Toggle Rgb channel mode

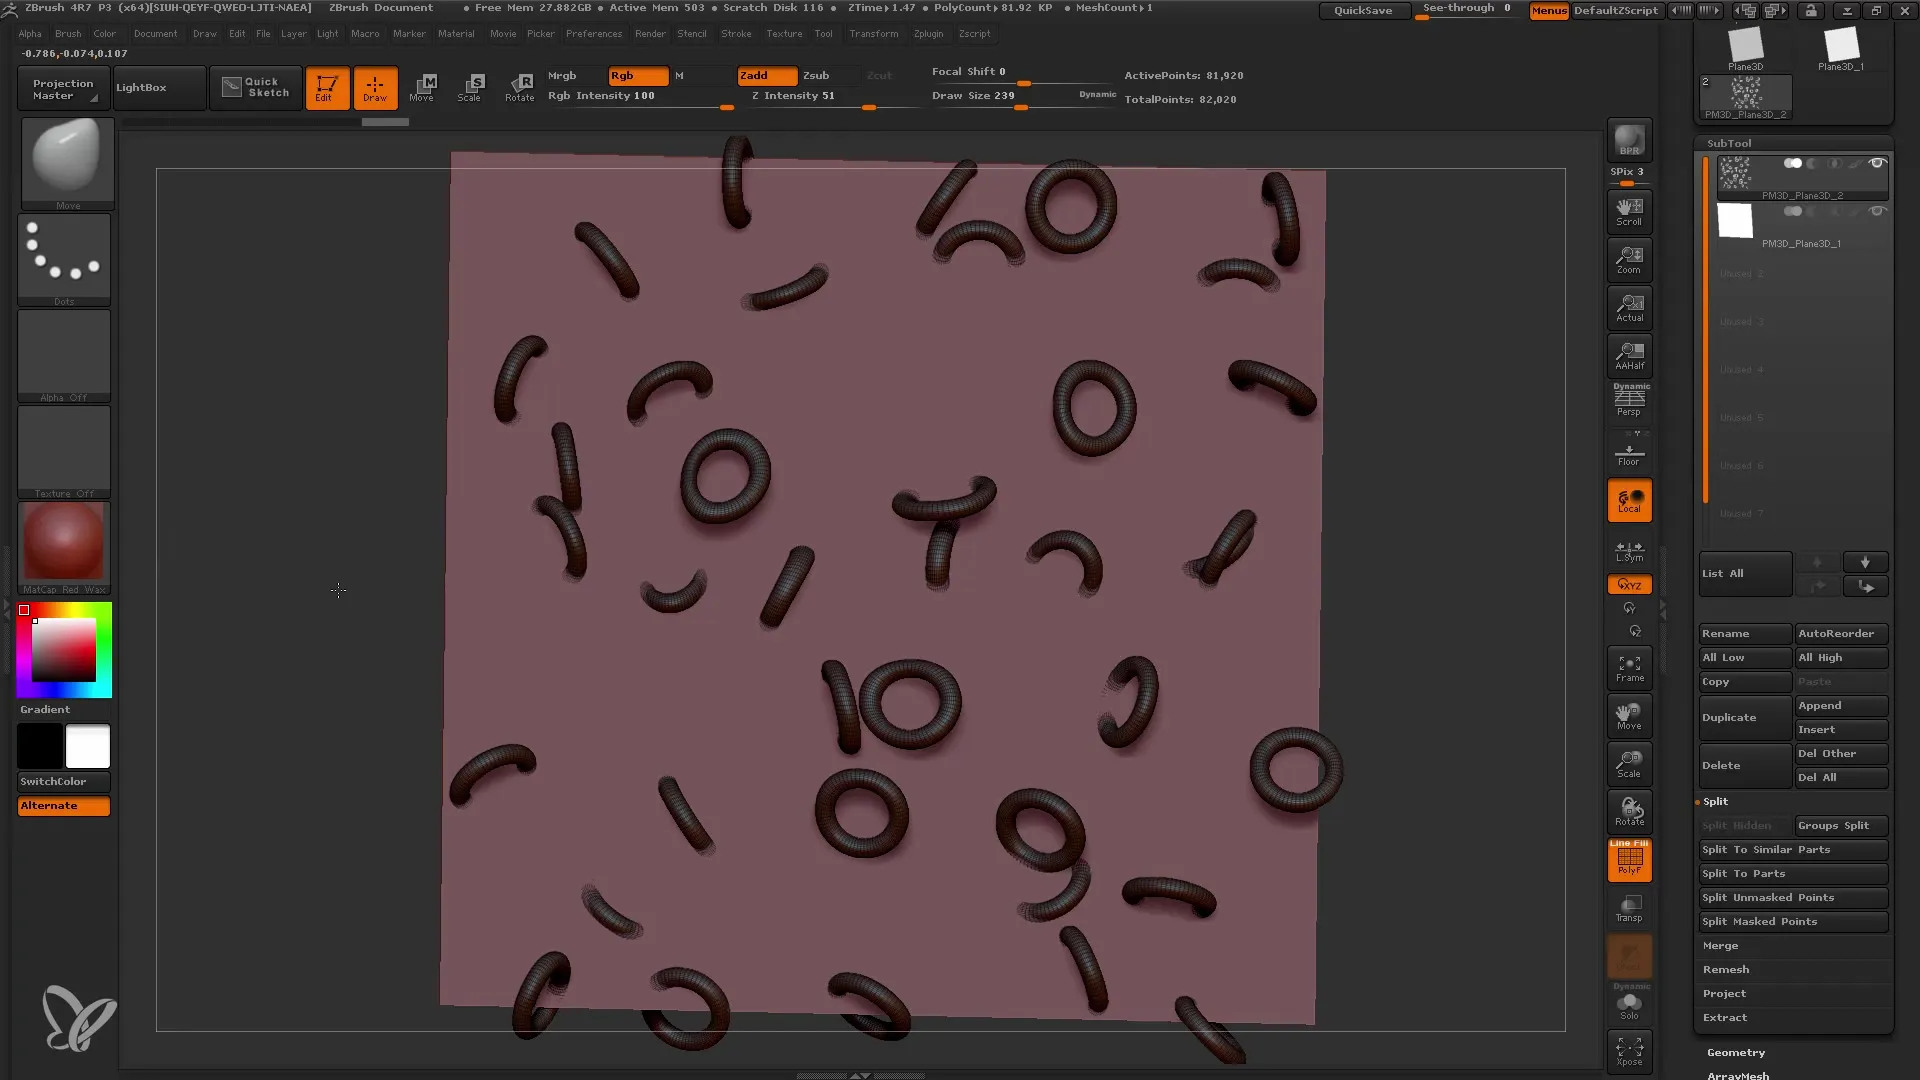[634, 75]
